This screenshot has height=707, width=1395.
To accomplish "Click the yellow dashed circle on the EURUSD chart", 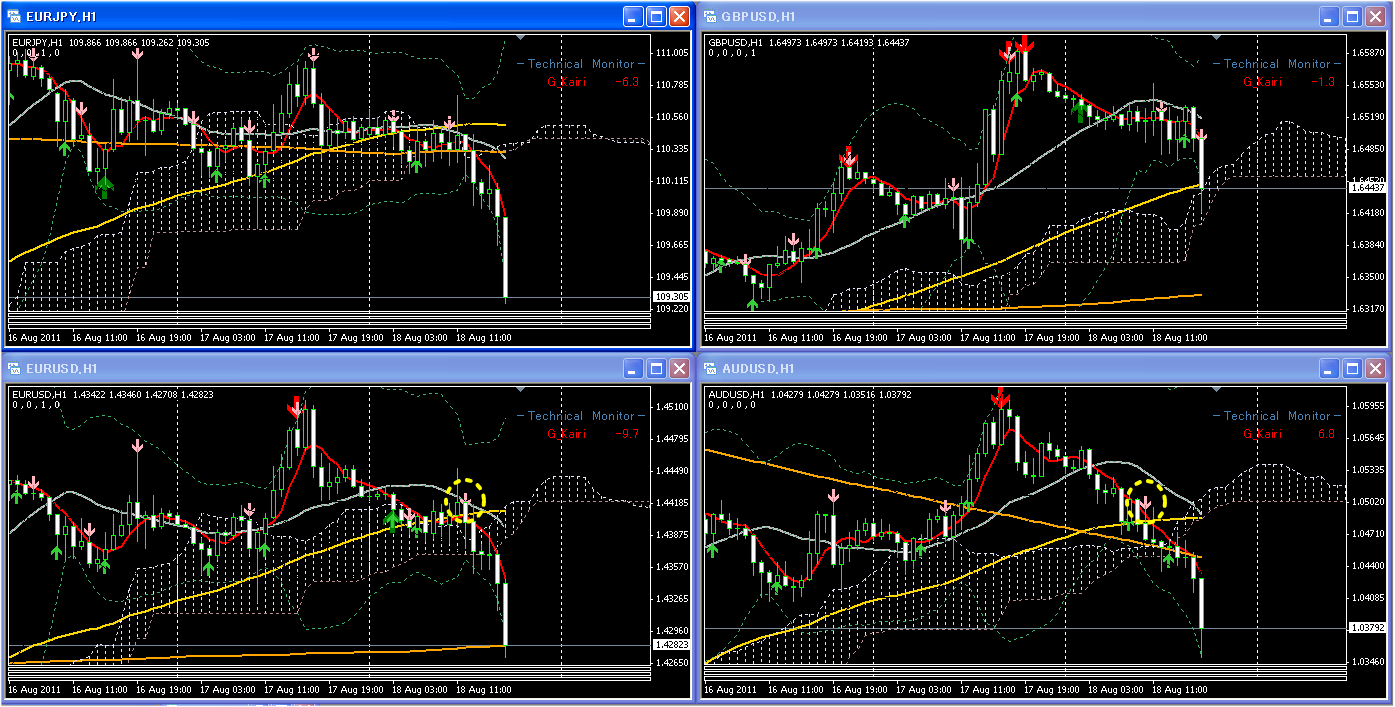I will (465, 499).
